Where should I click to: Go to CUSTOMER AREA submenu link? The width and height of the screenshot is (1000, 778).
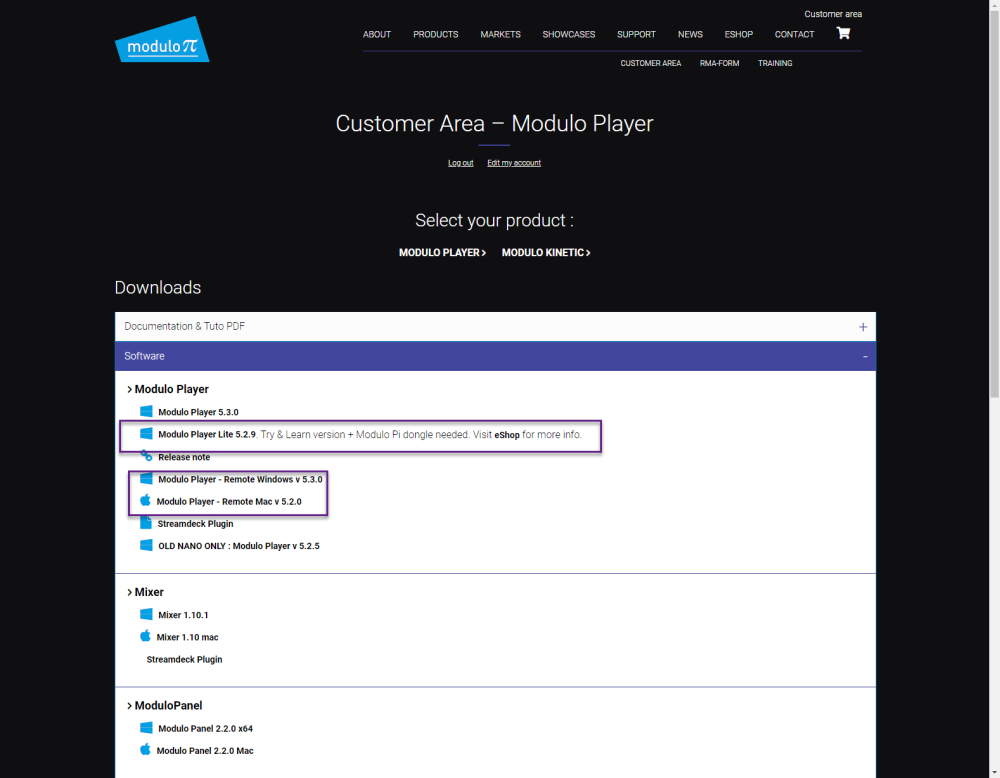(651, 63)
